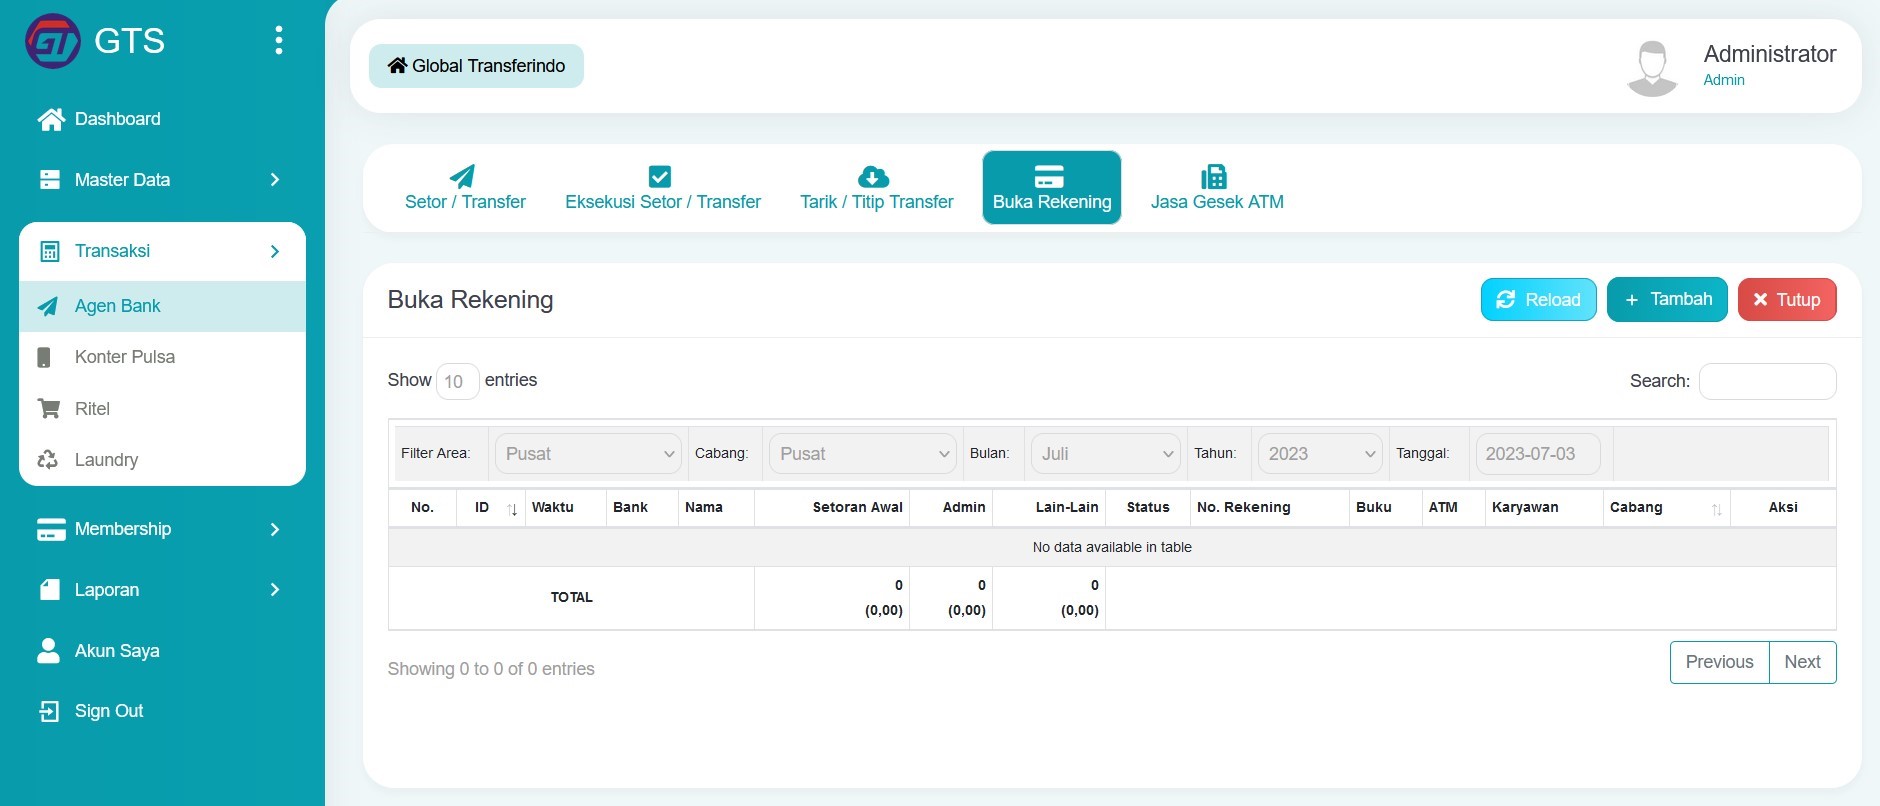Open Laundry menu item
The image size is (1880, 806).
click(x=162, y=460)
